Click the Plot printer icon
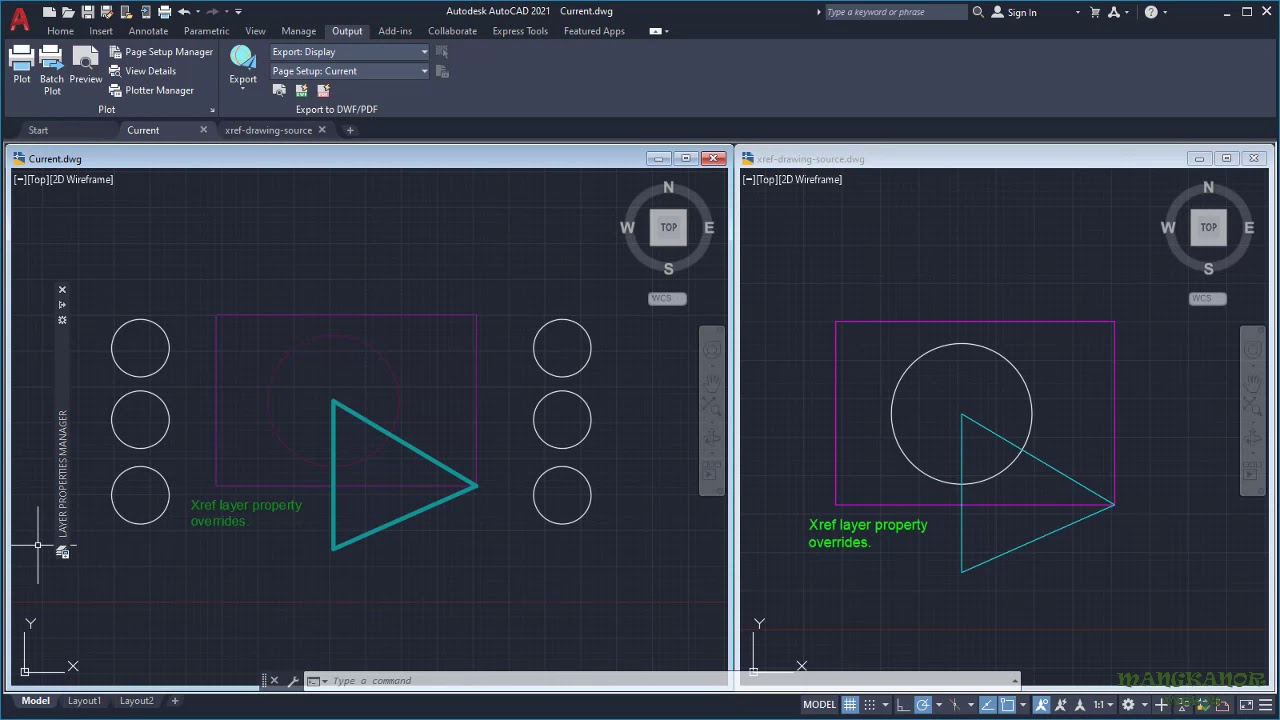This screenshot has width=1280, height=720. pos(21,58)
